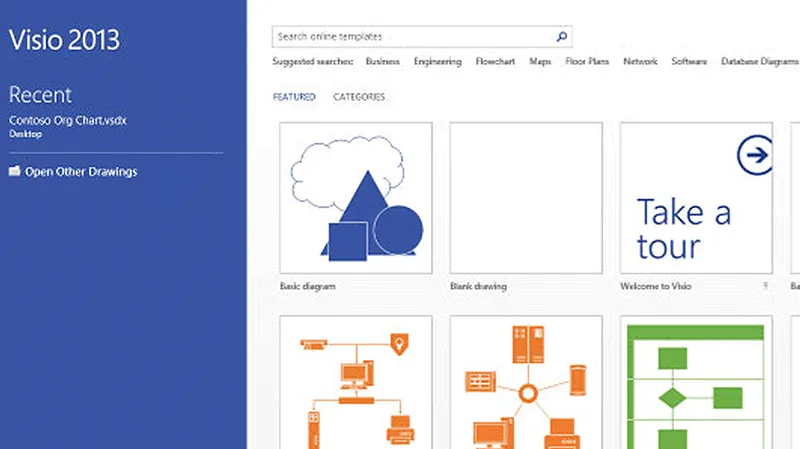Search suggested term Database Diagrams

tap(760, 61)
